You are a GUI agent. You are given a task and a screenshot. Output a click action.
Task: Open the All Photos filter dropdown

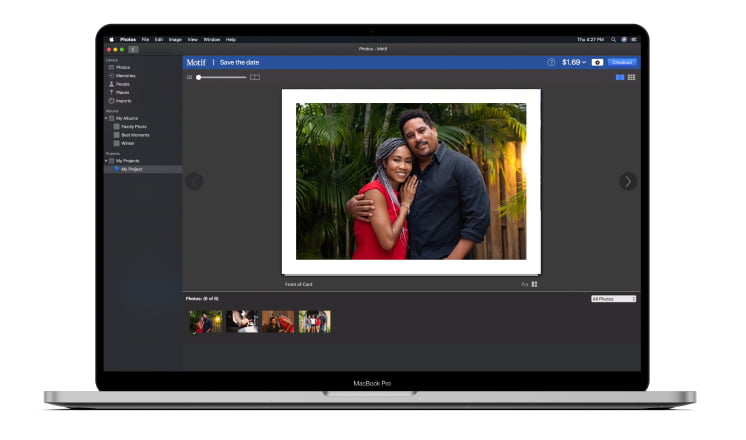(x=613, y=299)
